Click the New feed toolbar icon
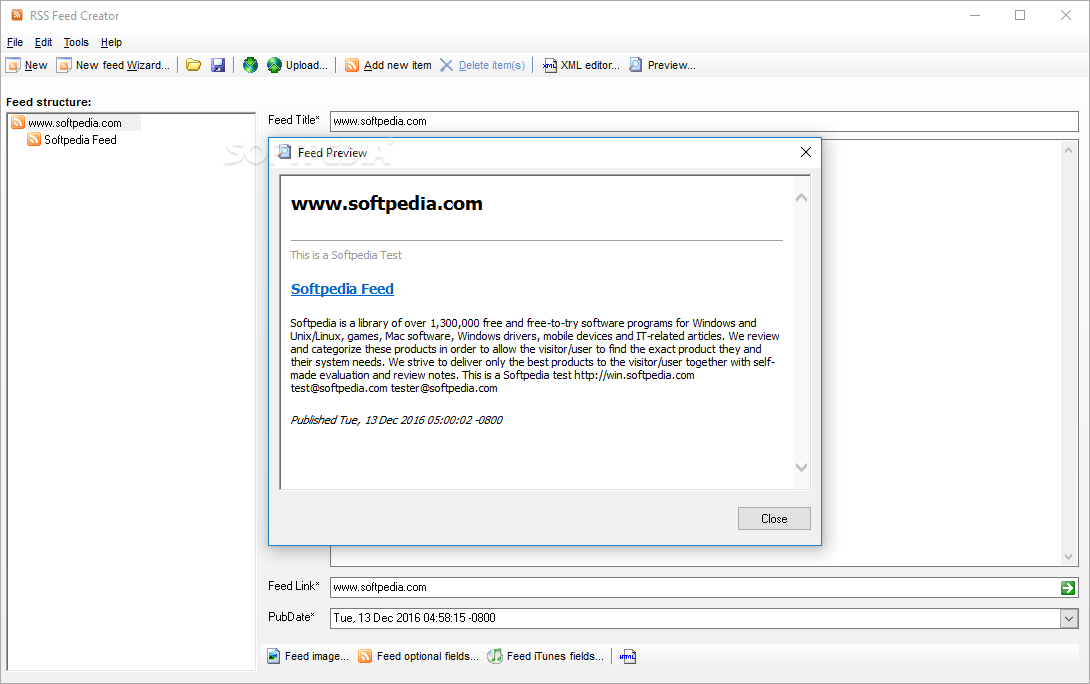Image resolution: width=1090 pixels, height=684 pixels. click(x=27, y=65)
